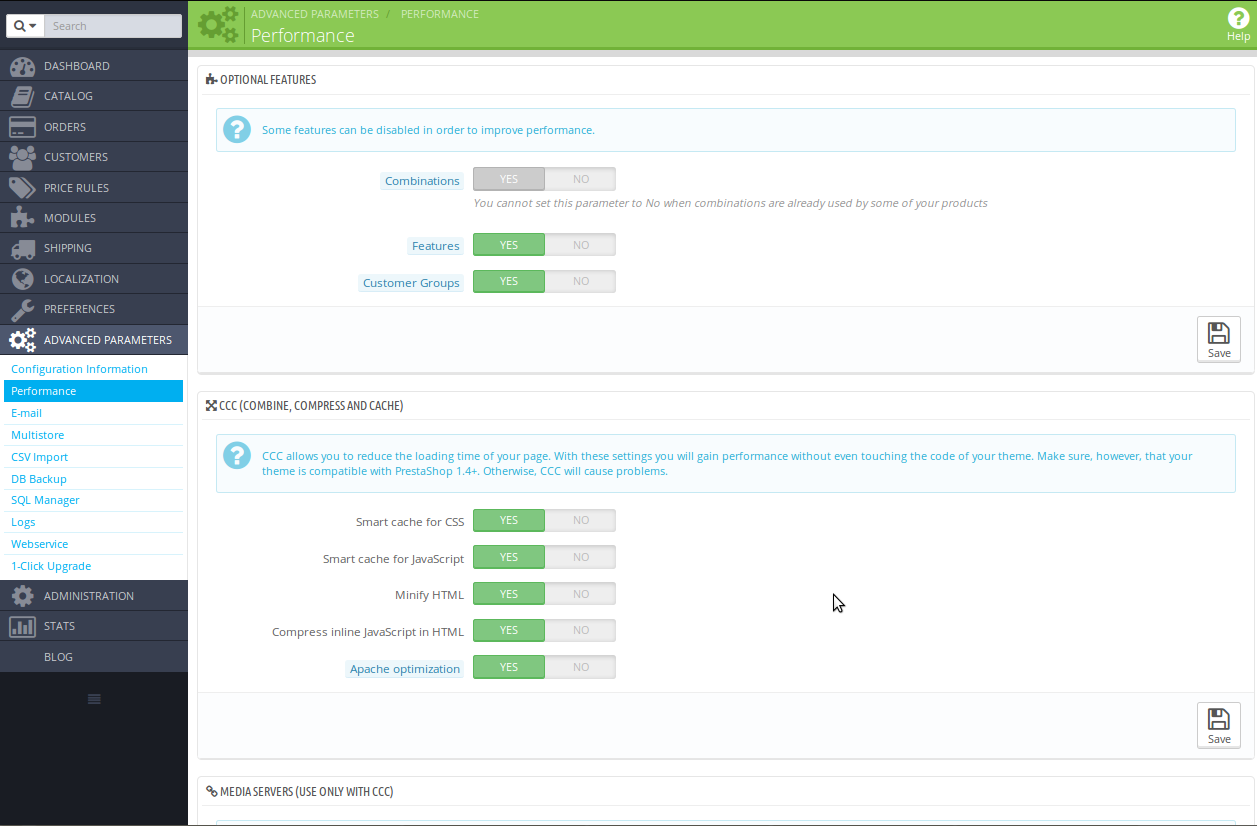This screenshot has height=826, width=1257.
Task: Set Features toggle to No
Action: (581, 245)
